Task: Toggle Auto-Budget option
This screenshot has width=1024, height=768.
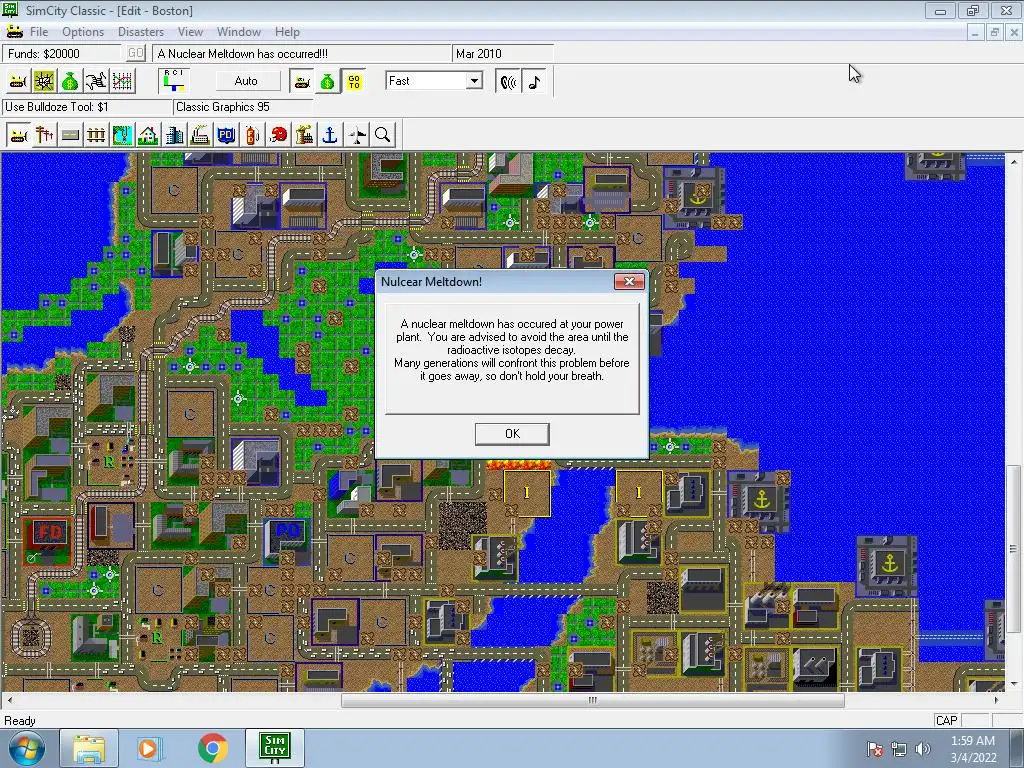Action: point(328,81)
